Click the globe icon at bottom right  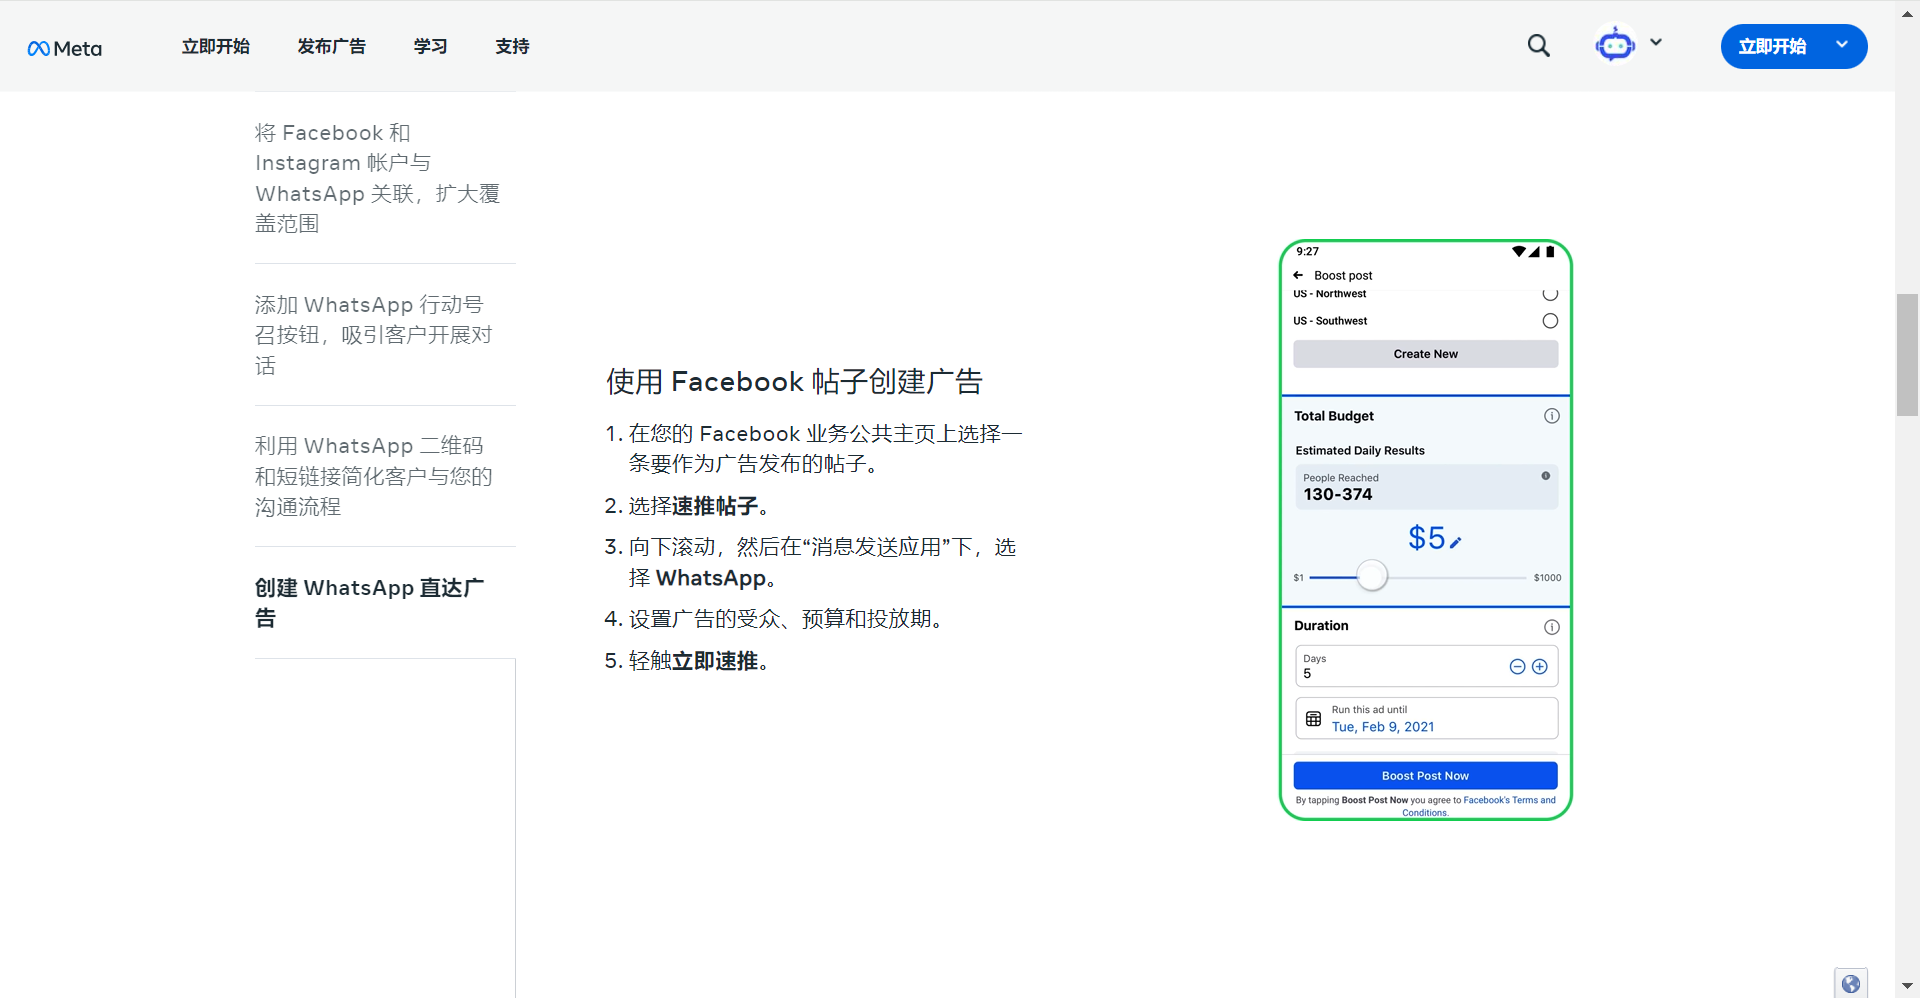pos(1851,983)
